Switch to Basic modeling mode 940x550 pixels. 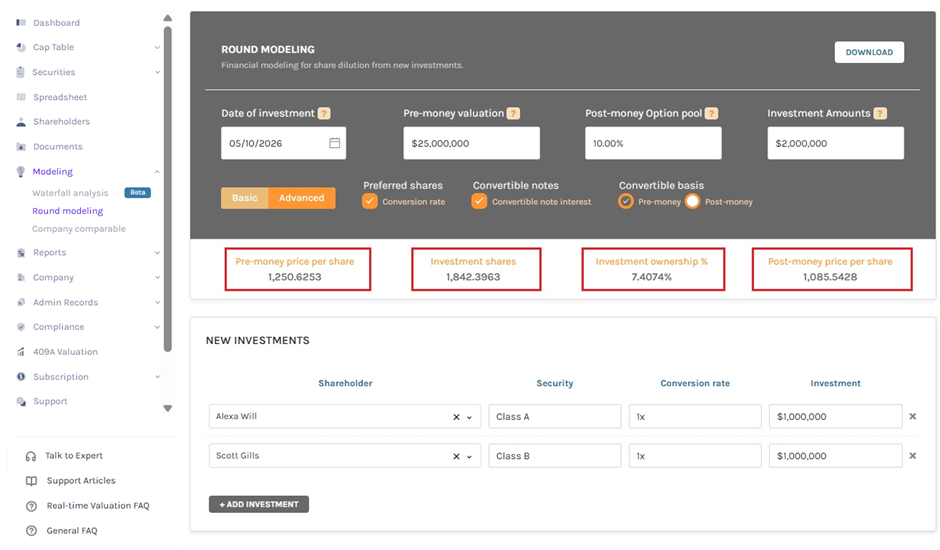[245, 198]
